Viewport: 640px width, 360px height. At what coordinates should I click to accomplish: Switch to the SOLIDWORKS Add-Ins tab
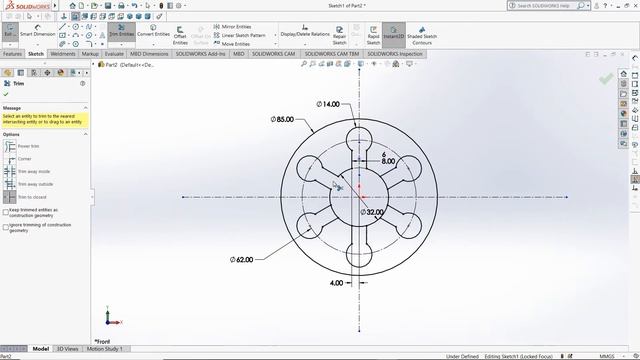tap(200, 54)
